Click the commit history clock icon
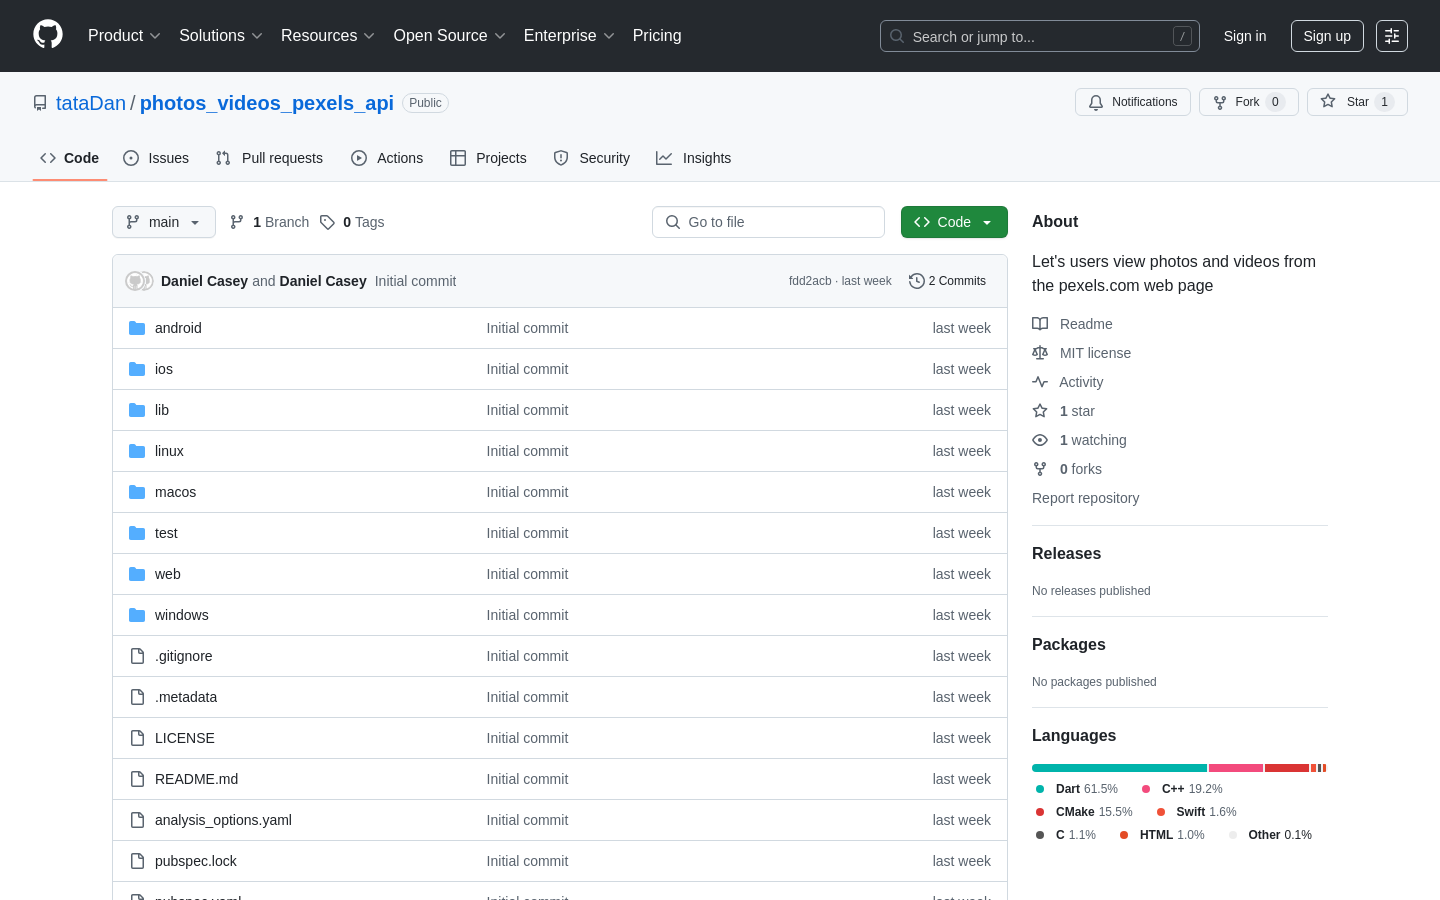The height and width of the screenshot is (900, 1440). tap(916, 281)
